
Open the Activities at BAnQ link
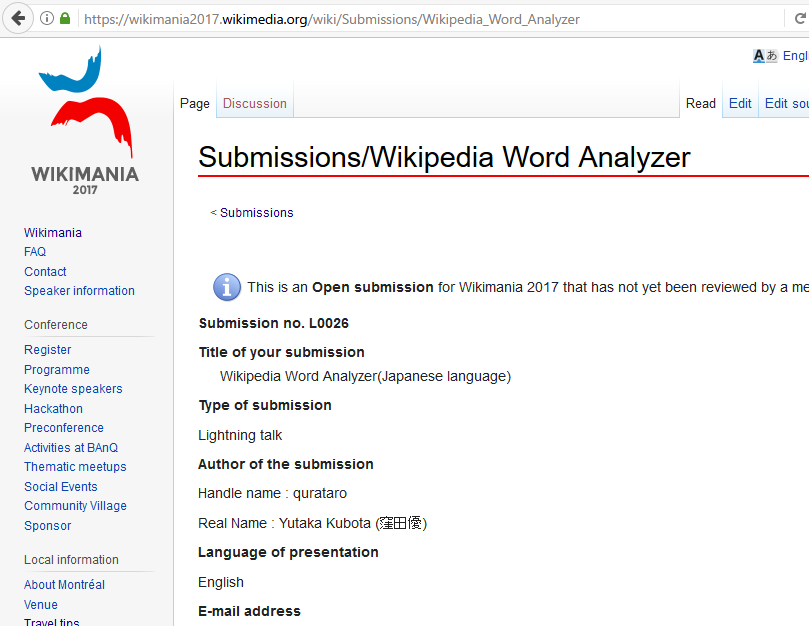click(71, 447)
